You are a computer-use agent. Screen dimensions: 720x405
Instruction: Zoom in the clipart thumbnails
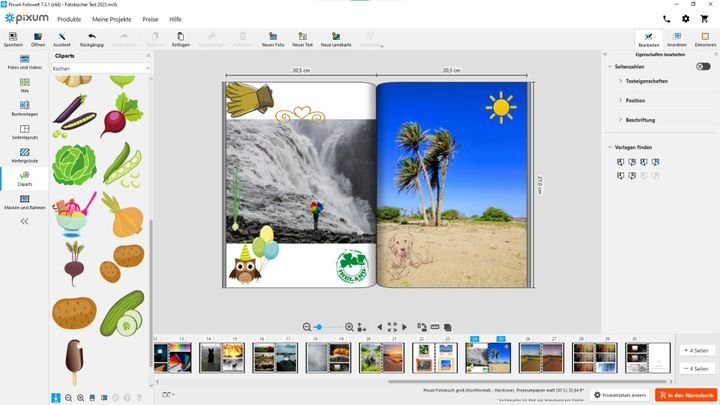tap(80, 398)
